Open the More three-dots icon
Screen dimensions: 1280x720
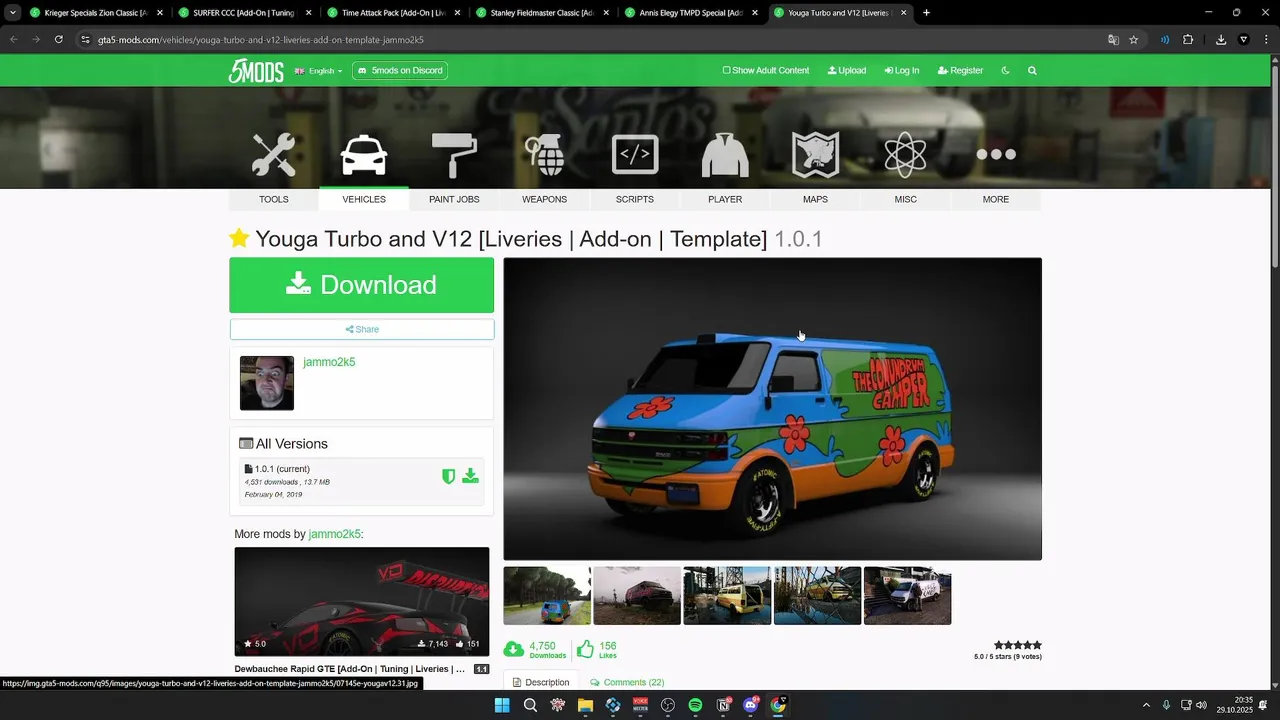point(996,154)
